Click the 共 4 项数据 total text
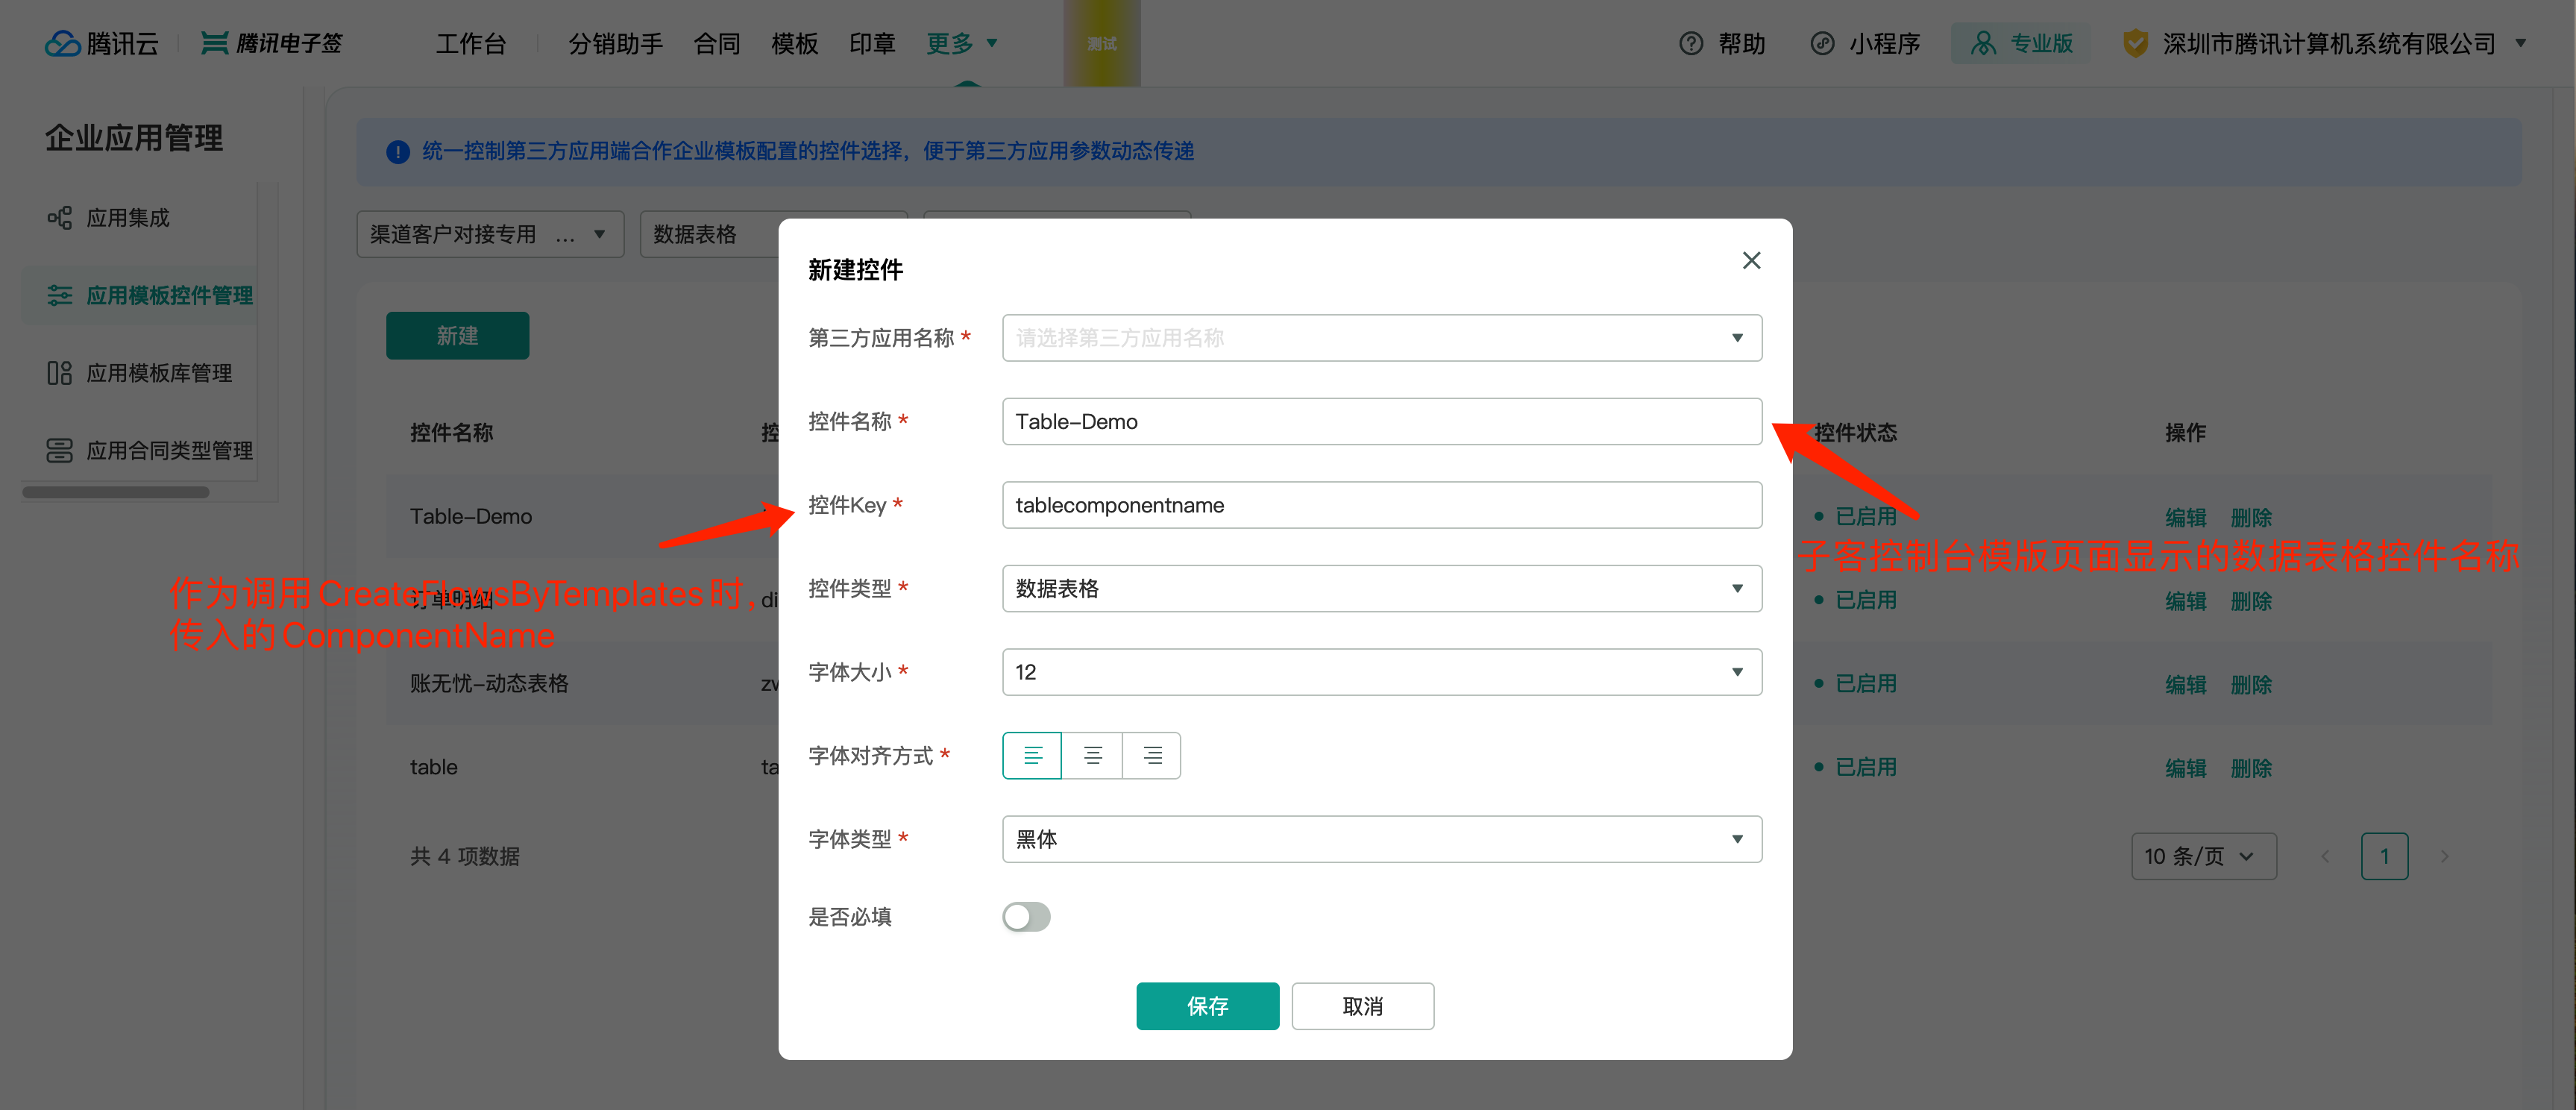 [465, 857]
